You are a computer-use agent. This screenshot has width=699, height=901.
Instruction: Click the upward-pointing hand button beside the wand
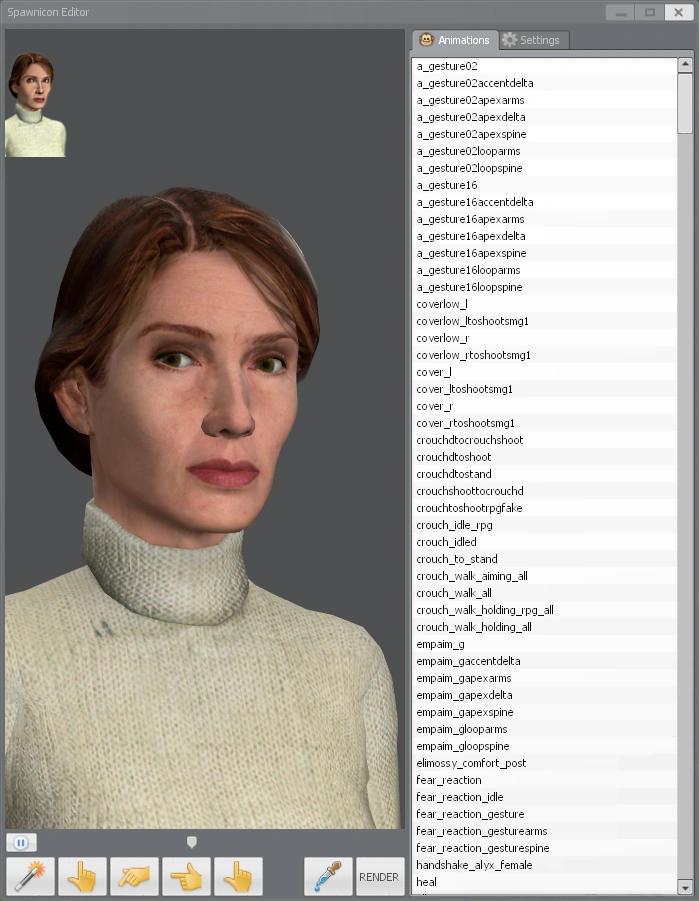click(x=82, y=876)
